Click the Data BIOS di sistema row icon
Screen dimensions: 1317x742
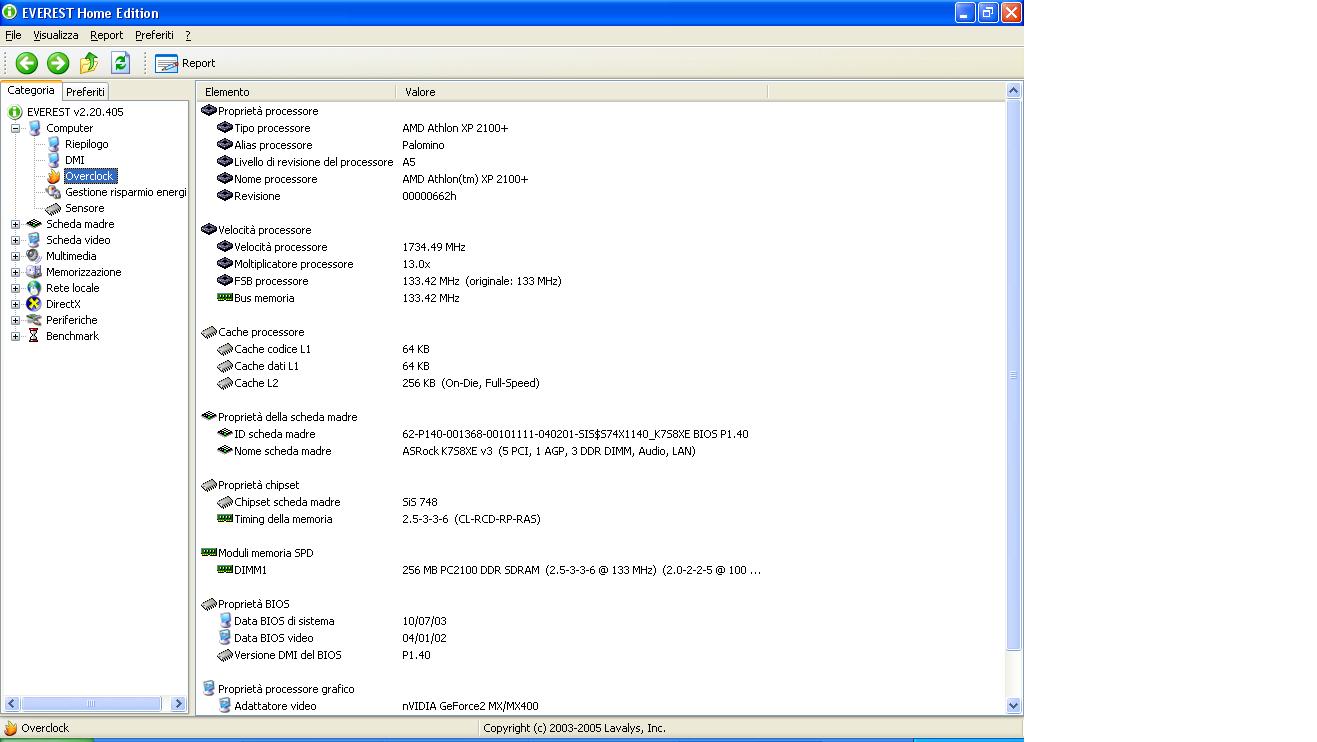click(x=225, y=621)
